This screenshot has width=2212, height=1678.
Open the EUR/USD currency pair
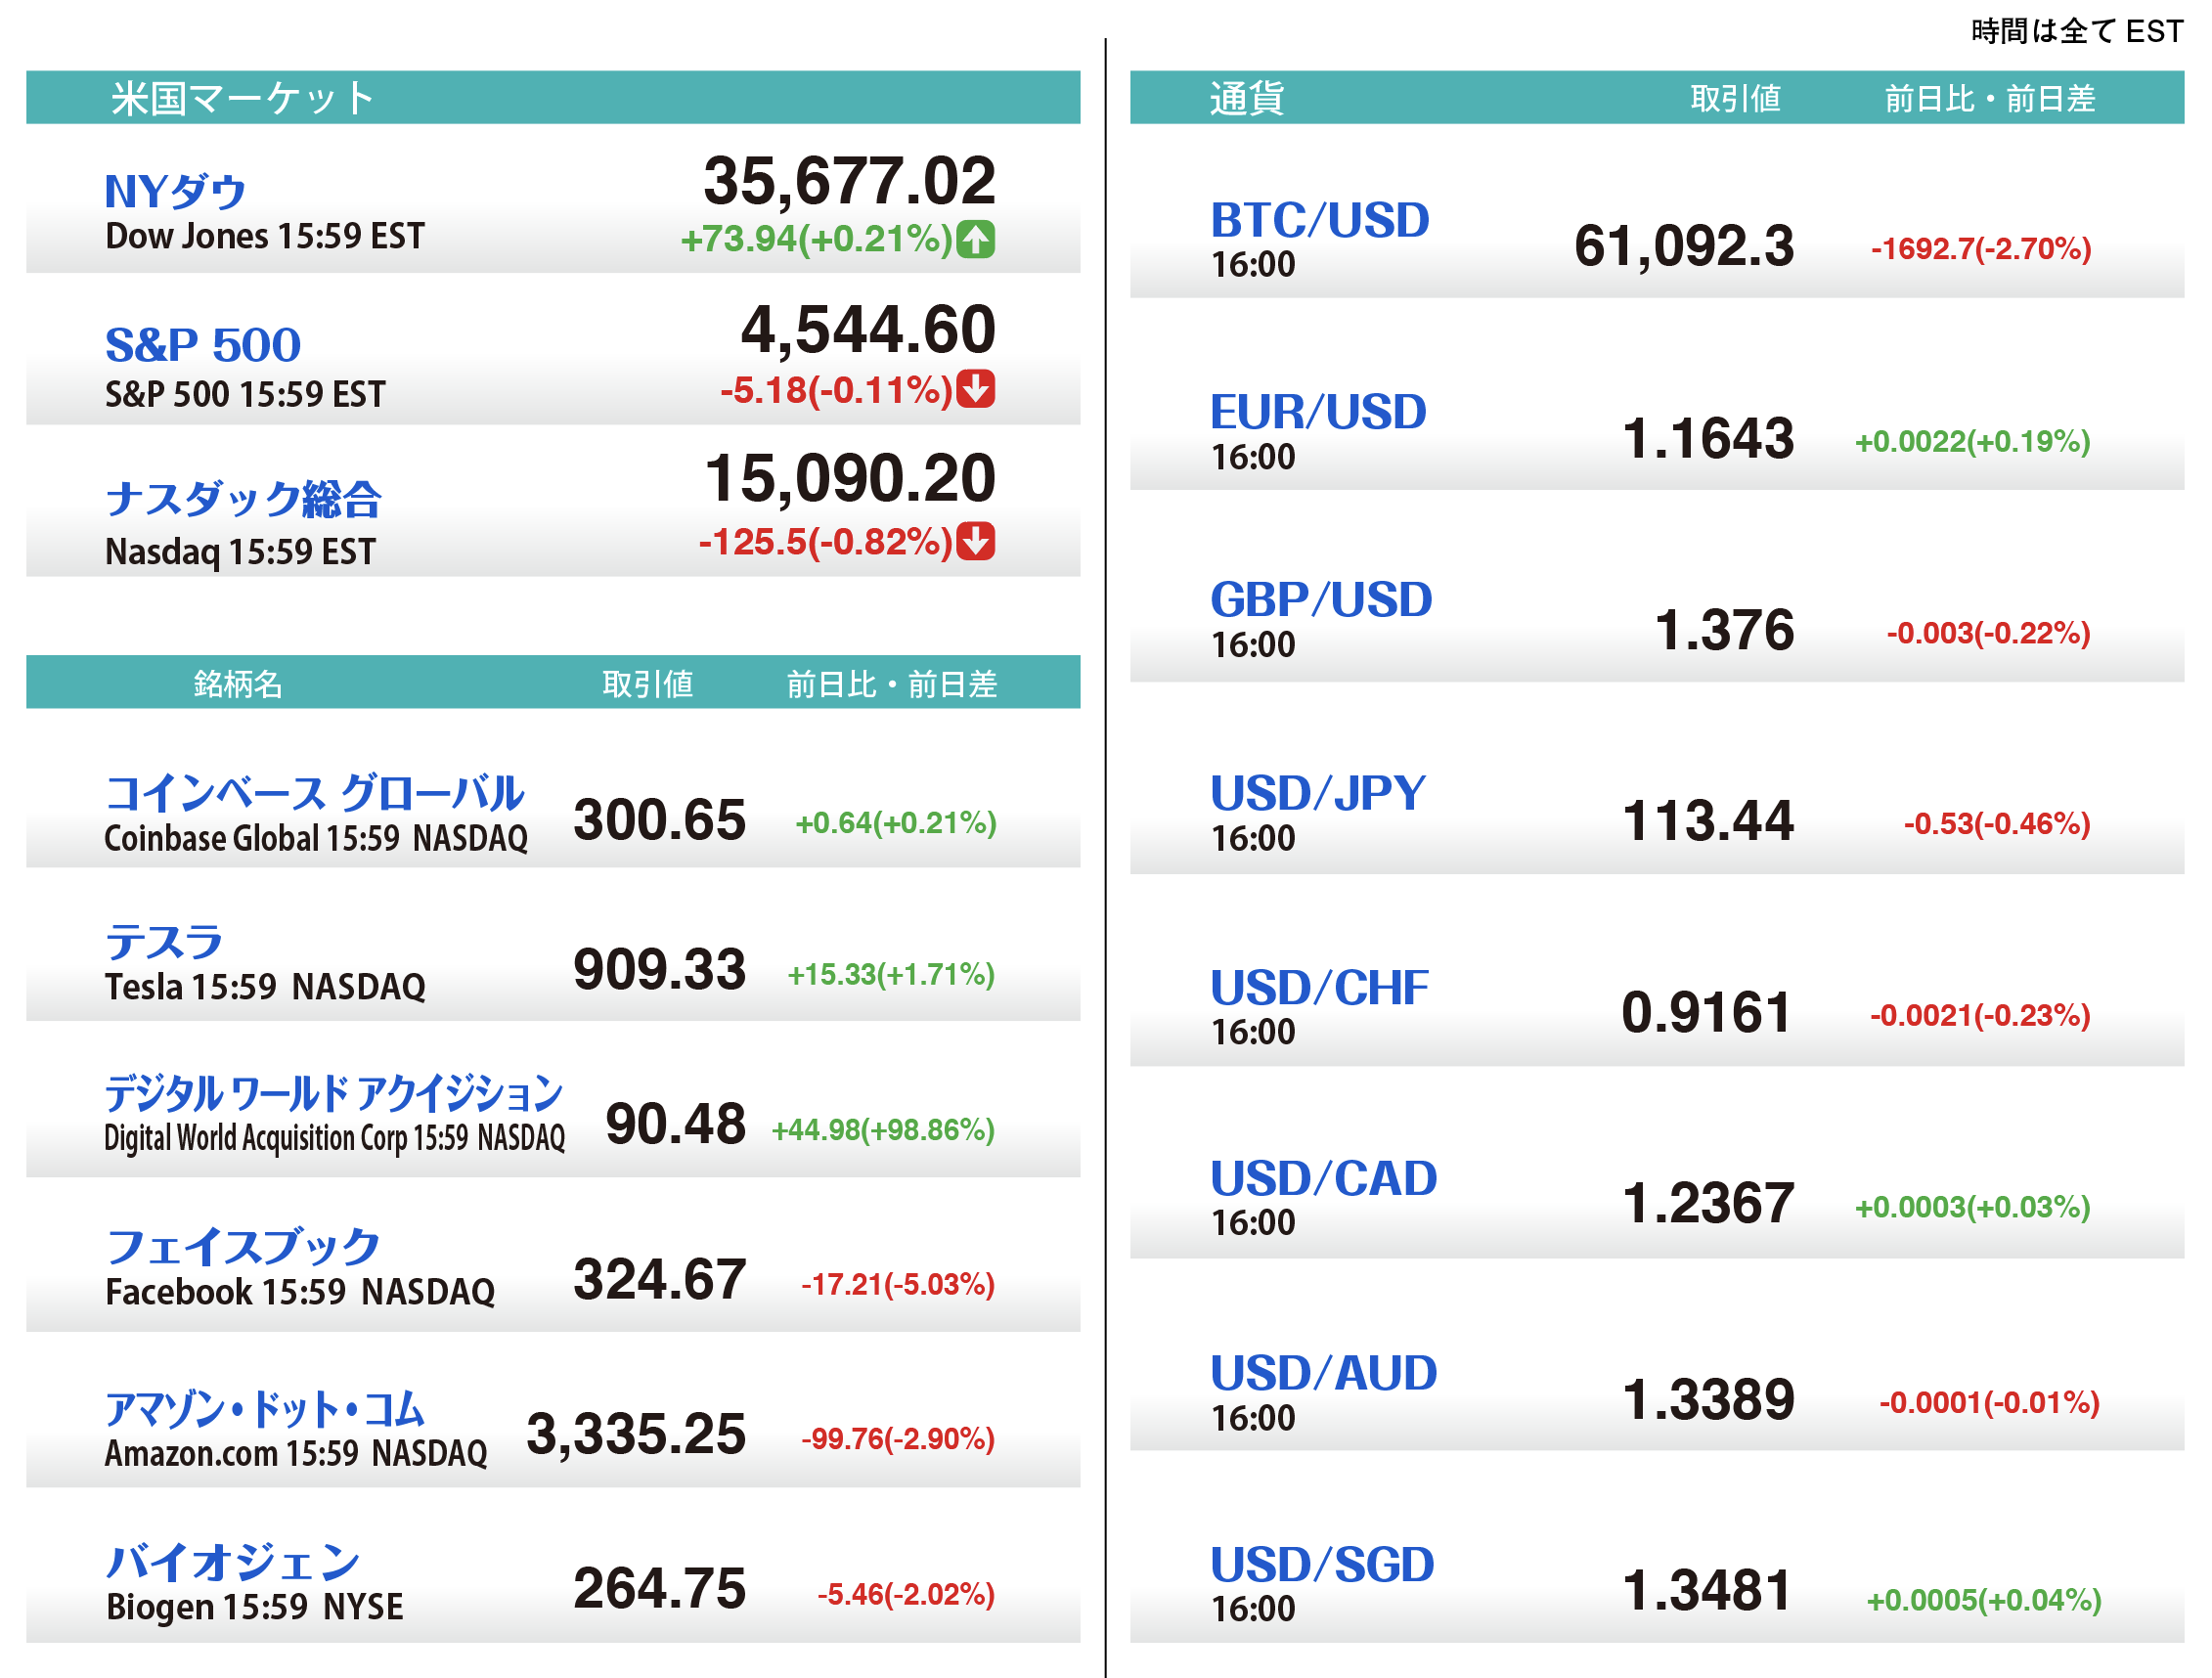pyautogui.click(x=1317, y=412)
